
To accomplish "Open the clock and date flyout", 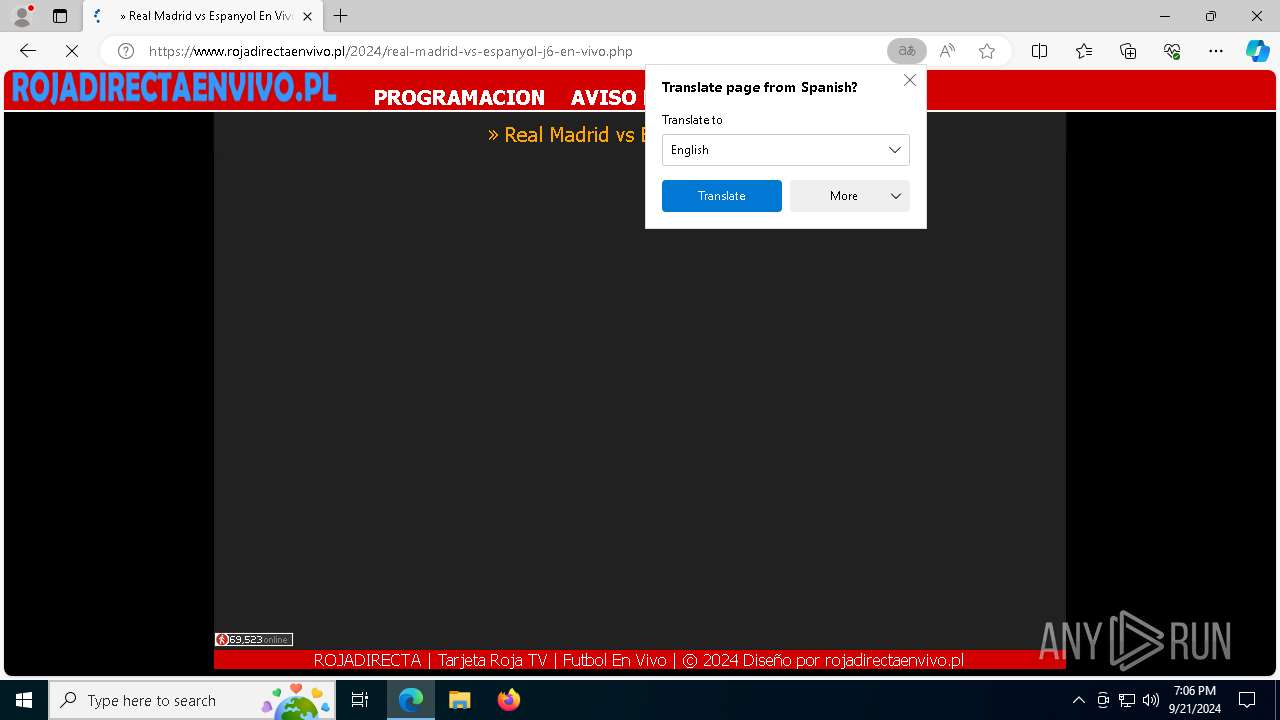I will tap(1195, 700).
